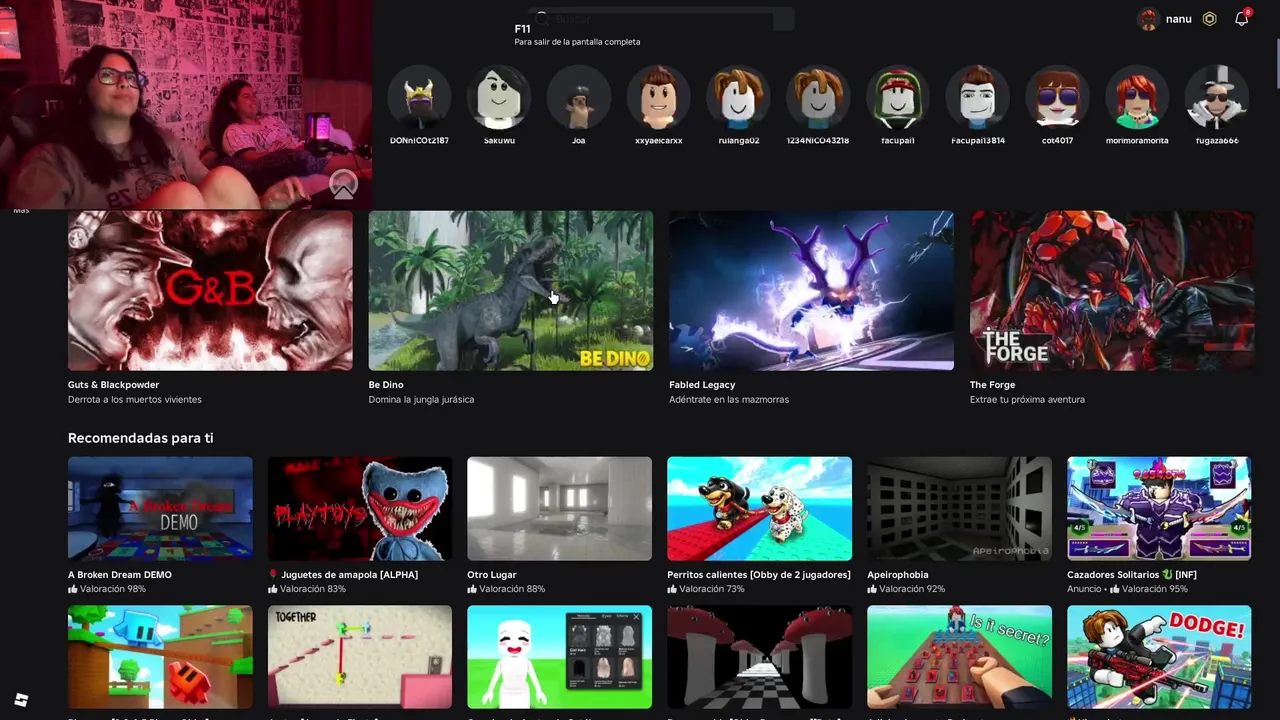Click the Otro Lugar title
Image resolution: width=1280 pixels, height=720 pixels.
[x=492, y=575]
